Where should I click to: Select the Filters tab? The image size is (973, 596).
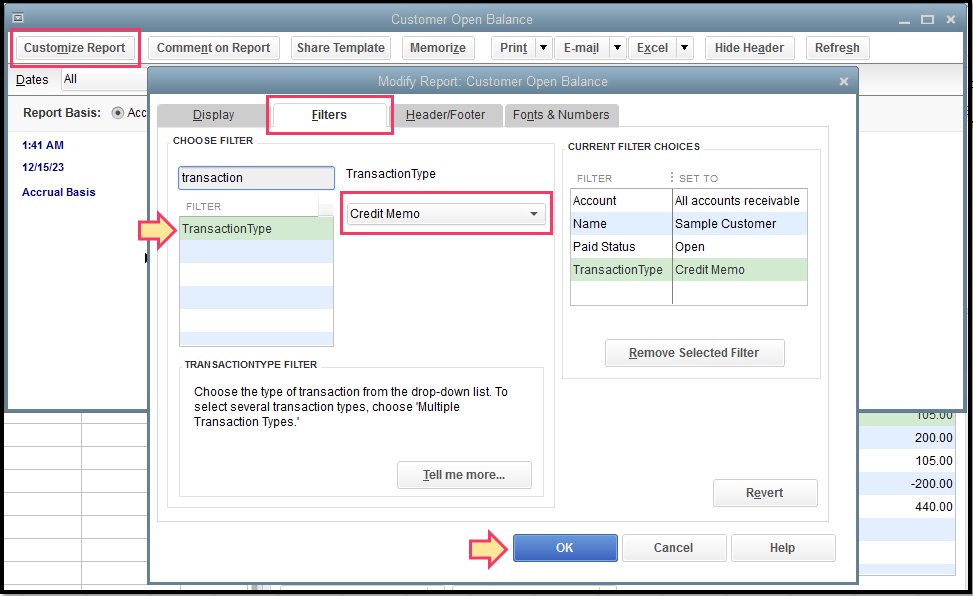pyautogui.click(x=329, y=115)
